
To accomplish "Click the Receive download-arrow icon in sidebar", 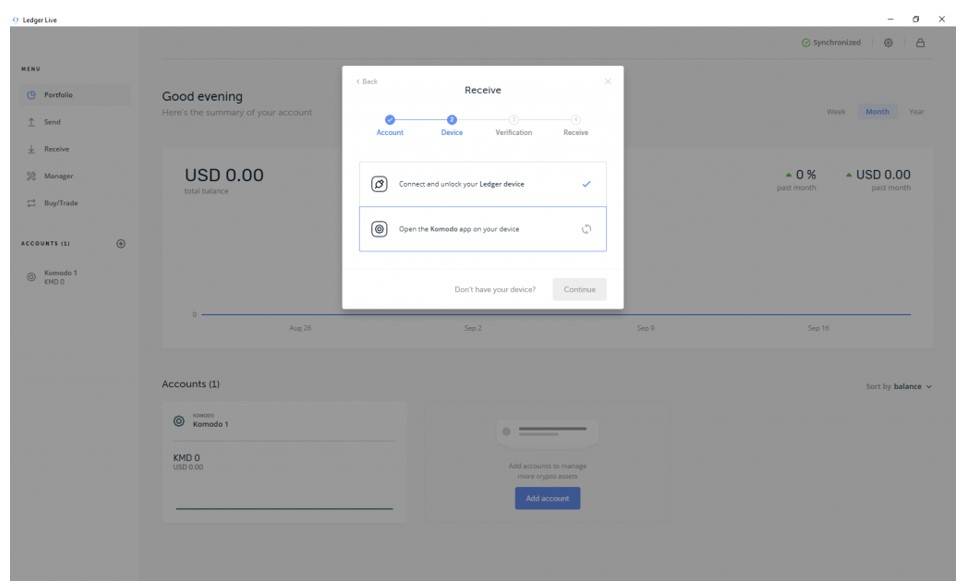I will 31,149.
